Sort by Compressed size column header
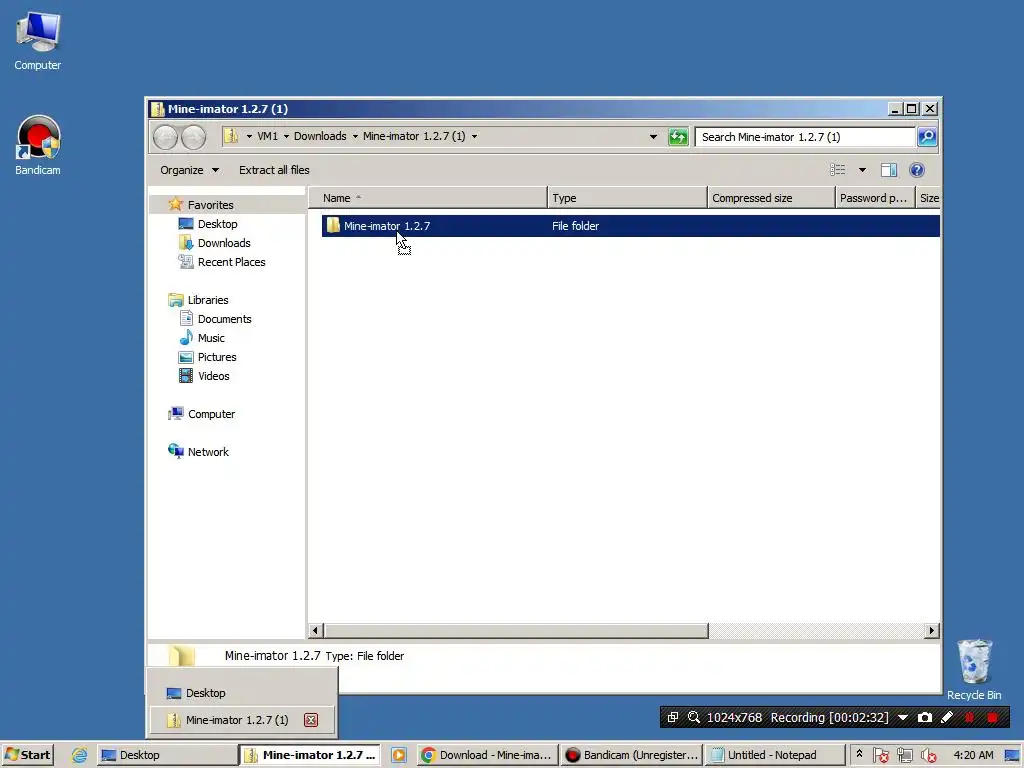This screenshot has height=768, width=1024. coord(771,198)
